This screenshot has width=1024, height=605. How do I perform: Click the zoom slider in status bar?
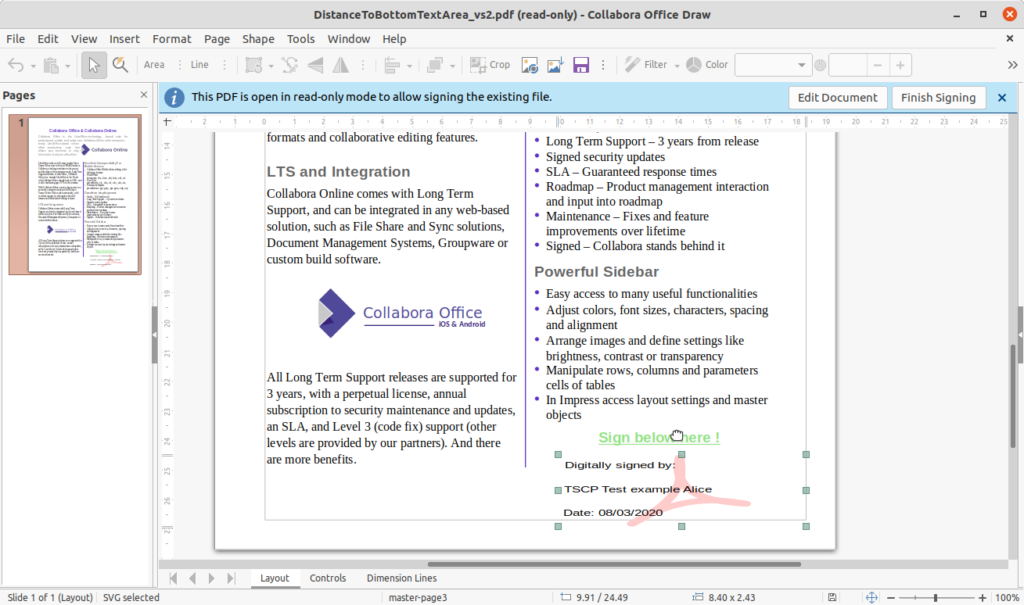935,597
